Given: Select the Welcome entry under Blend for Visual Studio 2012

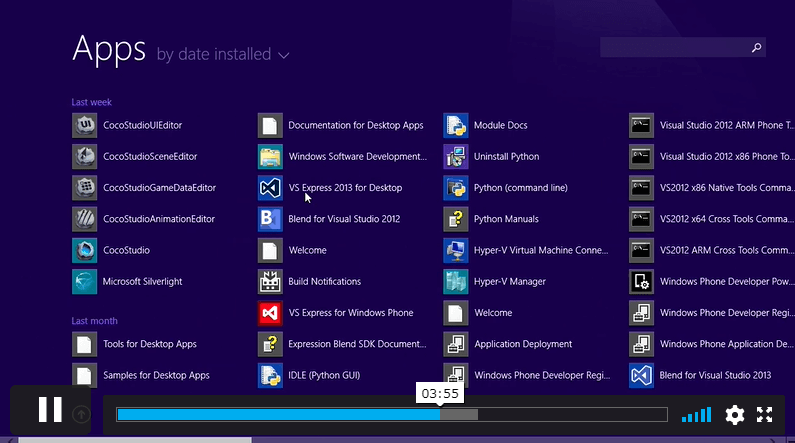Looking at the screenshot, I should [307, 250].
